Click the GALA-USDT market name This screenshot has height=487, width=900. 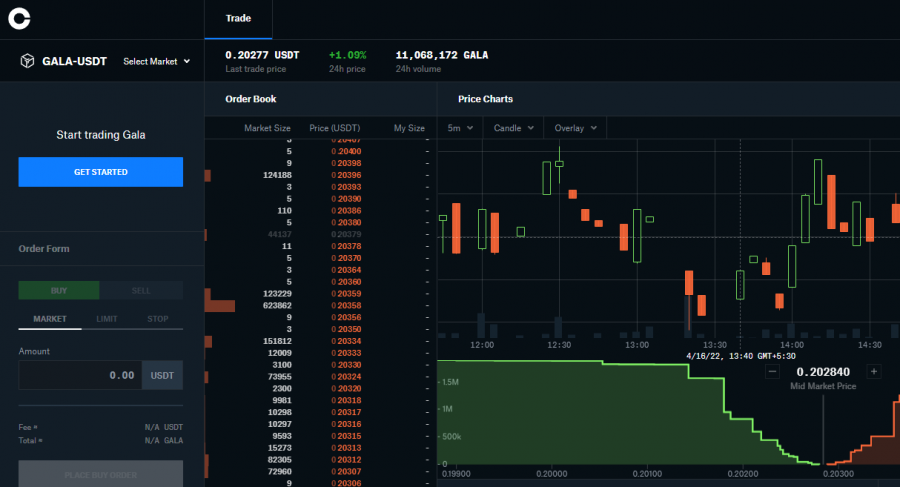coord(75,61)
